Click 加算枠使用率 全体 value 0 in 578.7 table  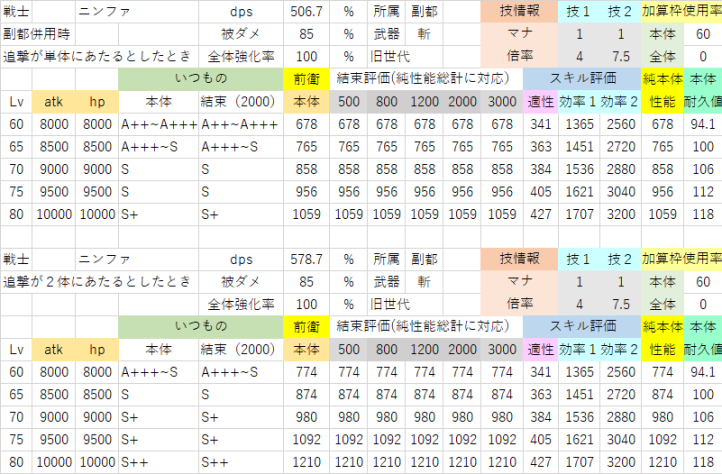pos(703,304)
